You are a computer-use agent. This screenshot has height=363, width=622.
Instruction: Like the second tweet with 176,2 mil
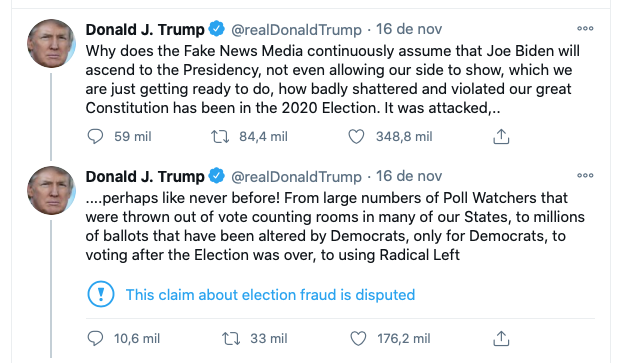(358, 338)
